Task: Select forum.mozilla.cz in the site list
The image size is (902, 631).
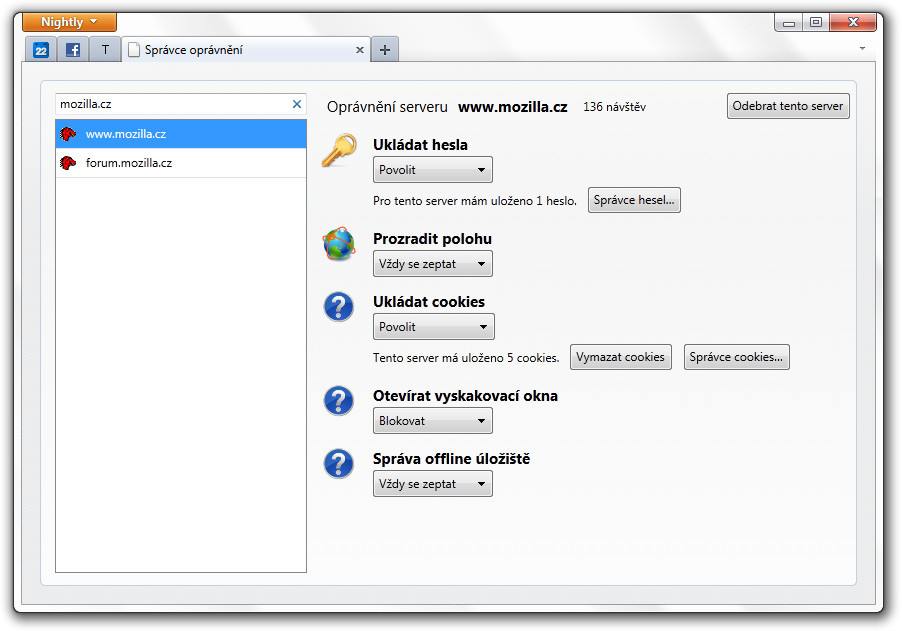Action: click(181, 163)
